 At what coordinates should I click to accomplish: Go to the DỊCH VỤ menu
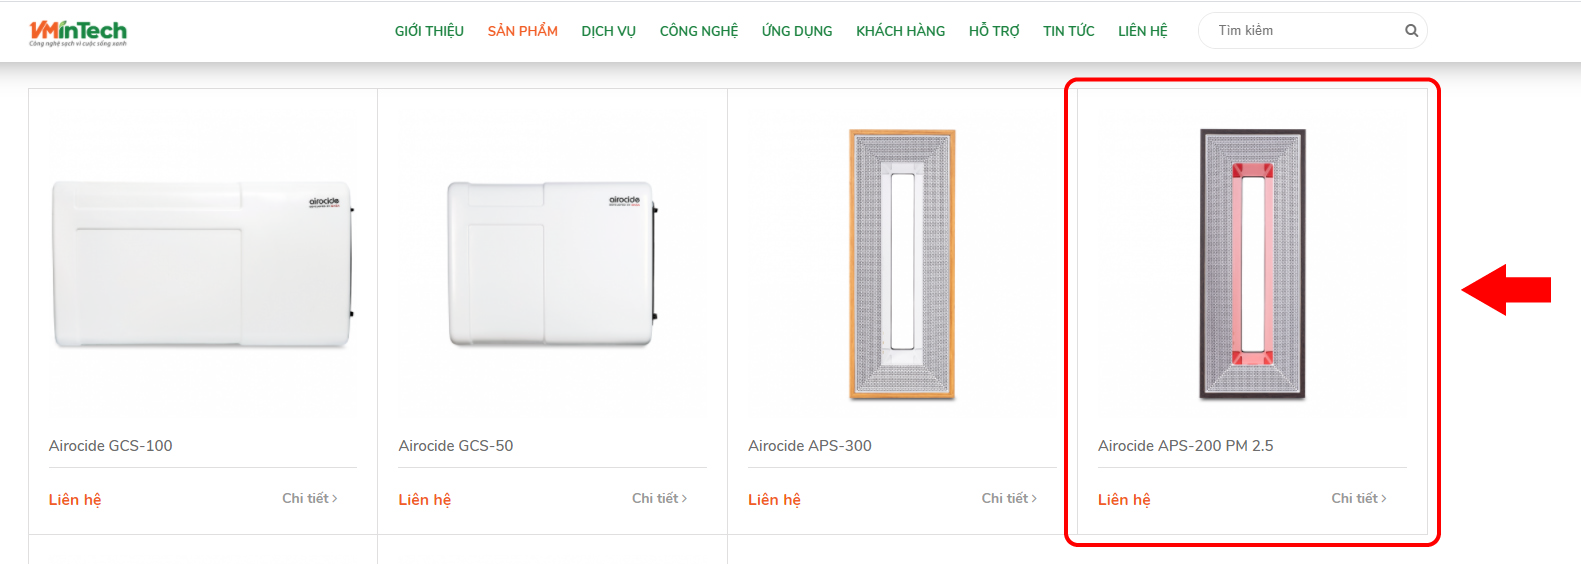[x=608, y=31]
